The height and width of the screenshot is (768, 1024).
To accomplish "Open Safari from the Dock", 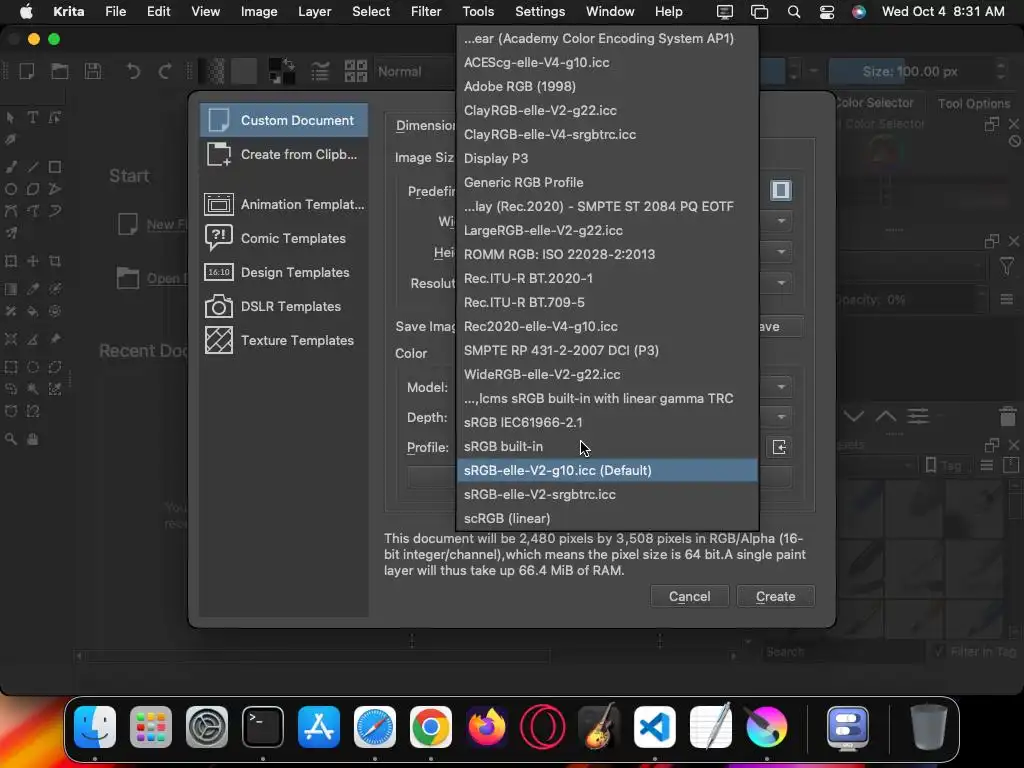I will tap(375, 727).
